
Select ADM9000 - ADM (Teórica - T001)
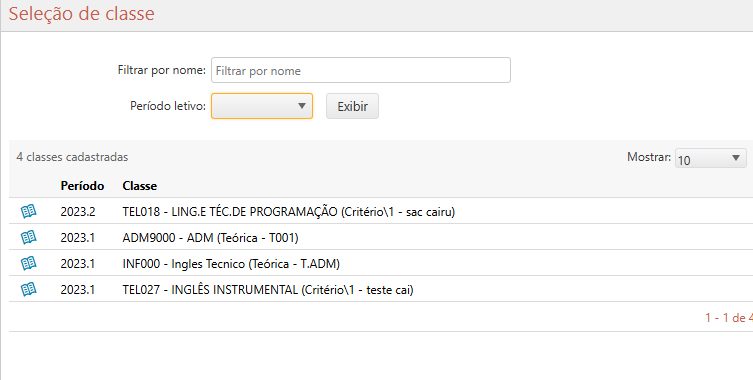click(x=210, y=237)
